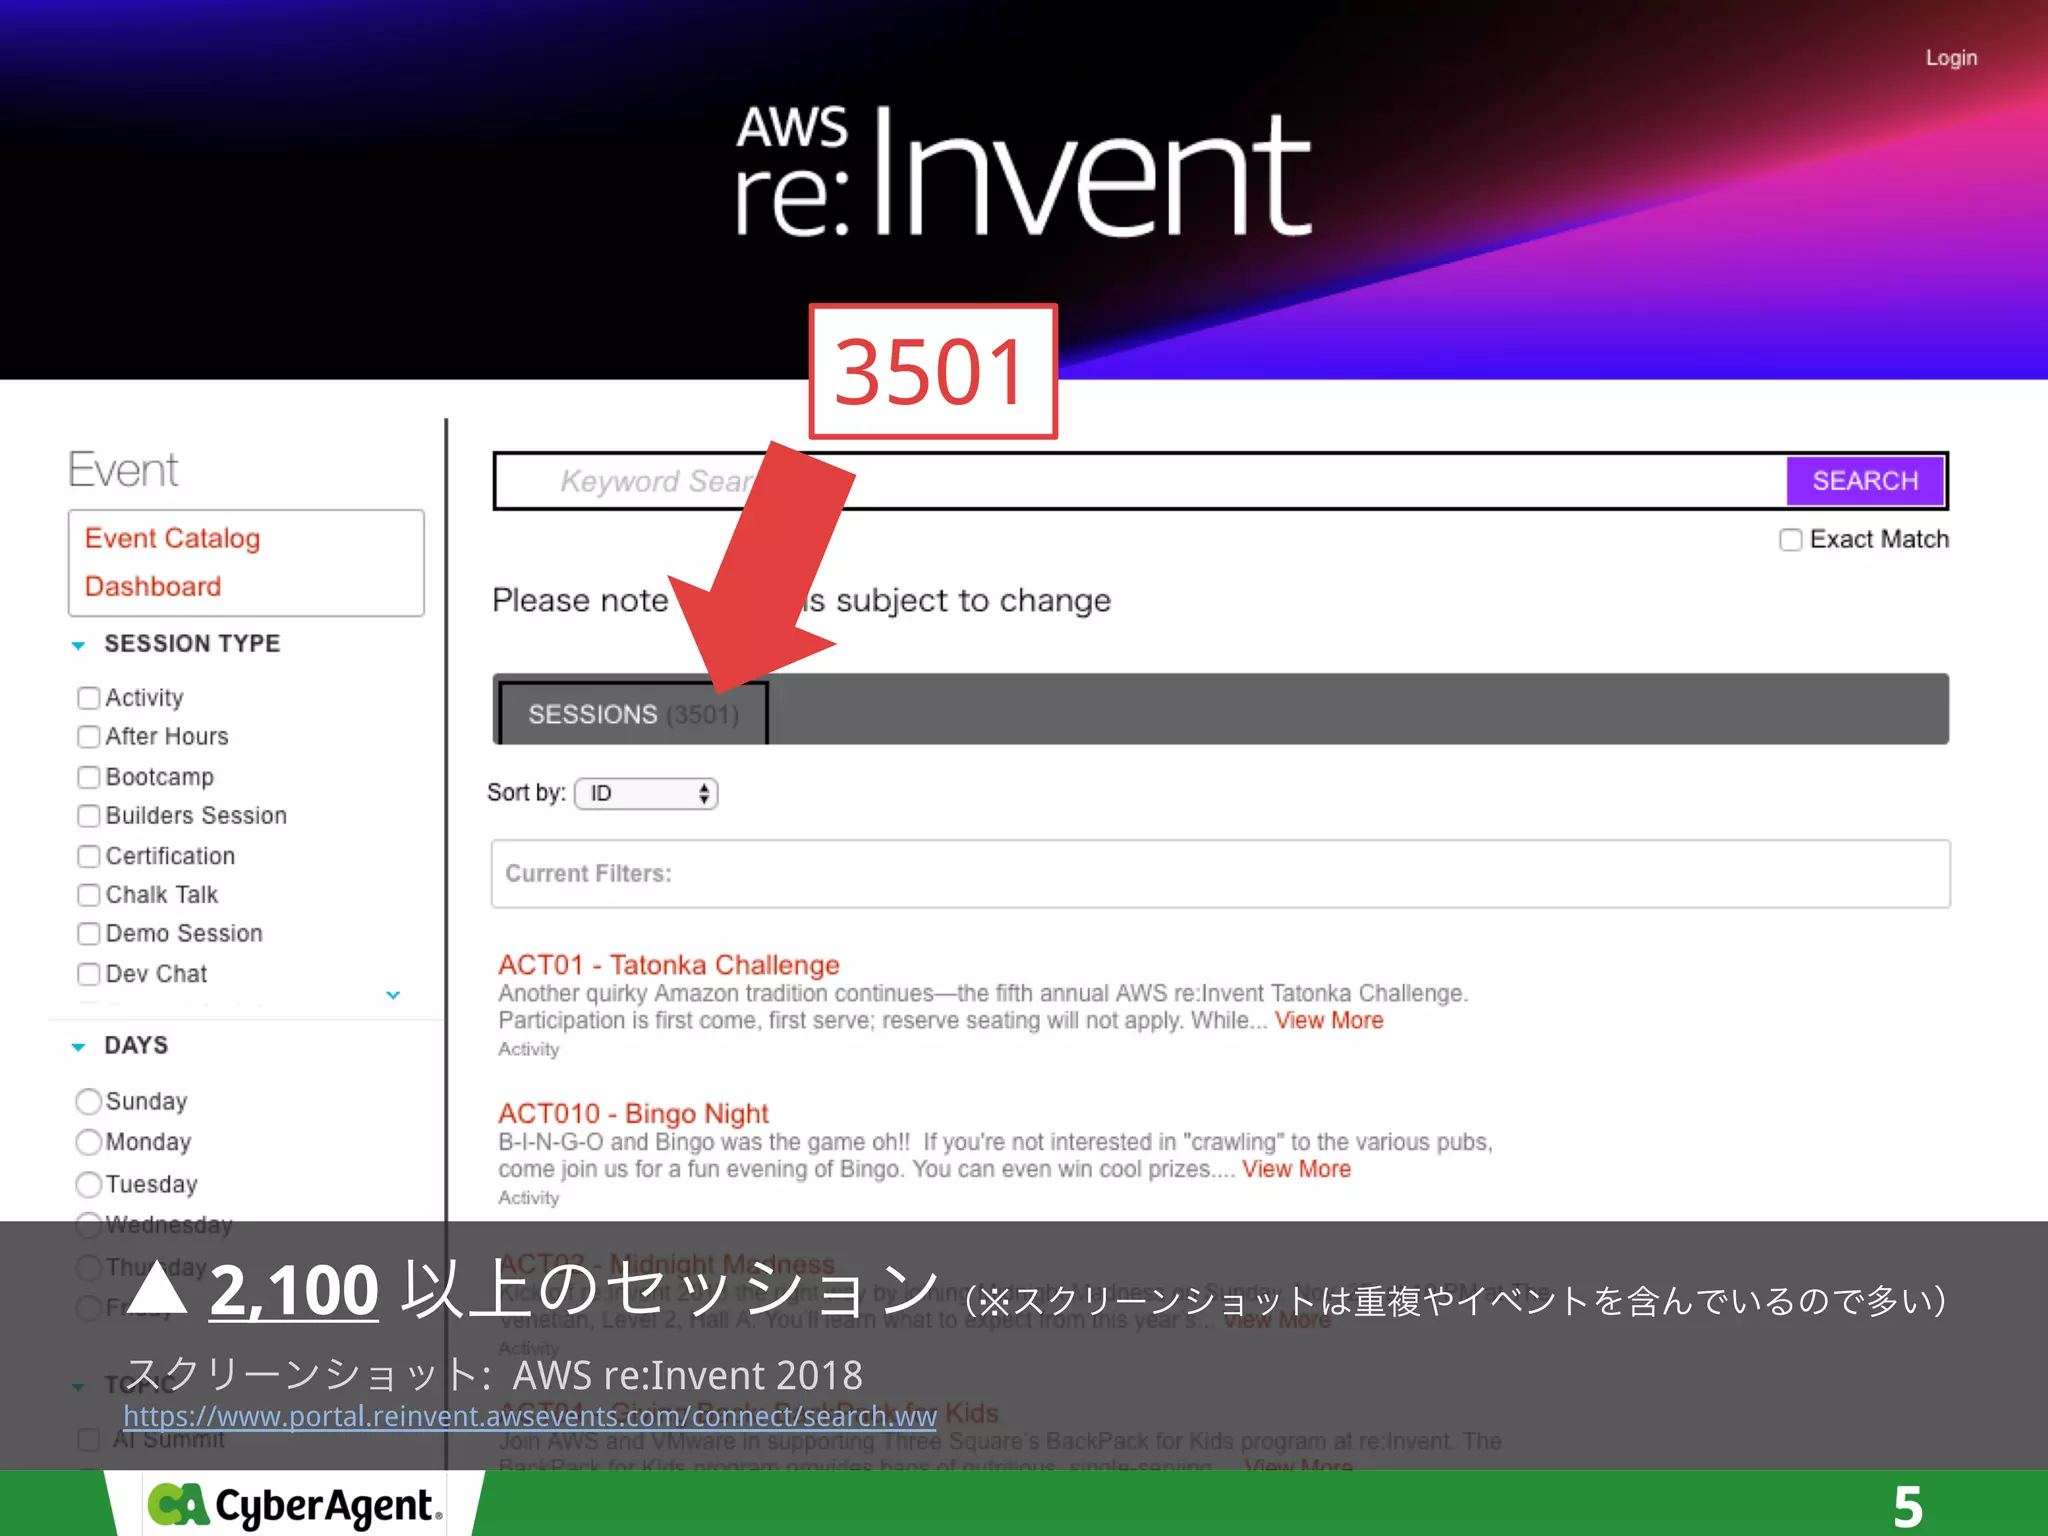The image size is (2048, 1536).
Task: Open the Login link
Action: click(x=1951, y=58)
